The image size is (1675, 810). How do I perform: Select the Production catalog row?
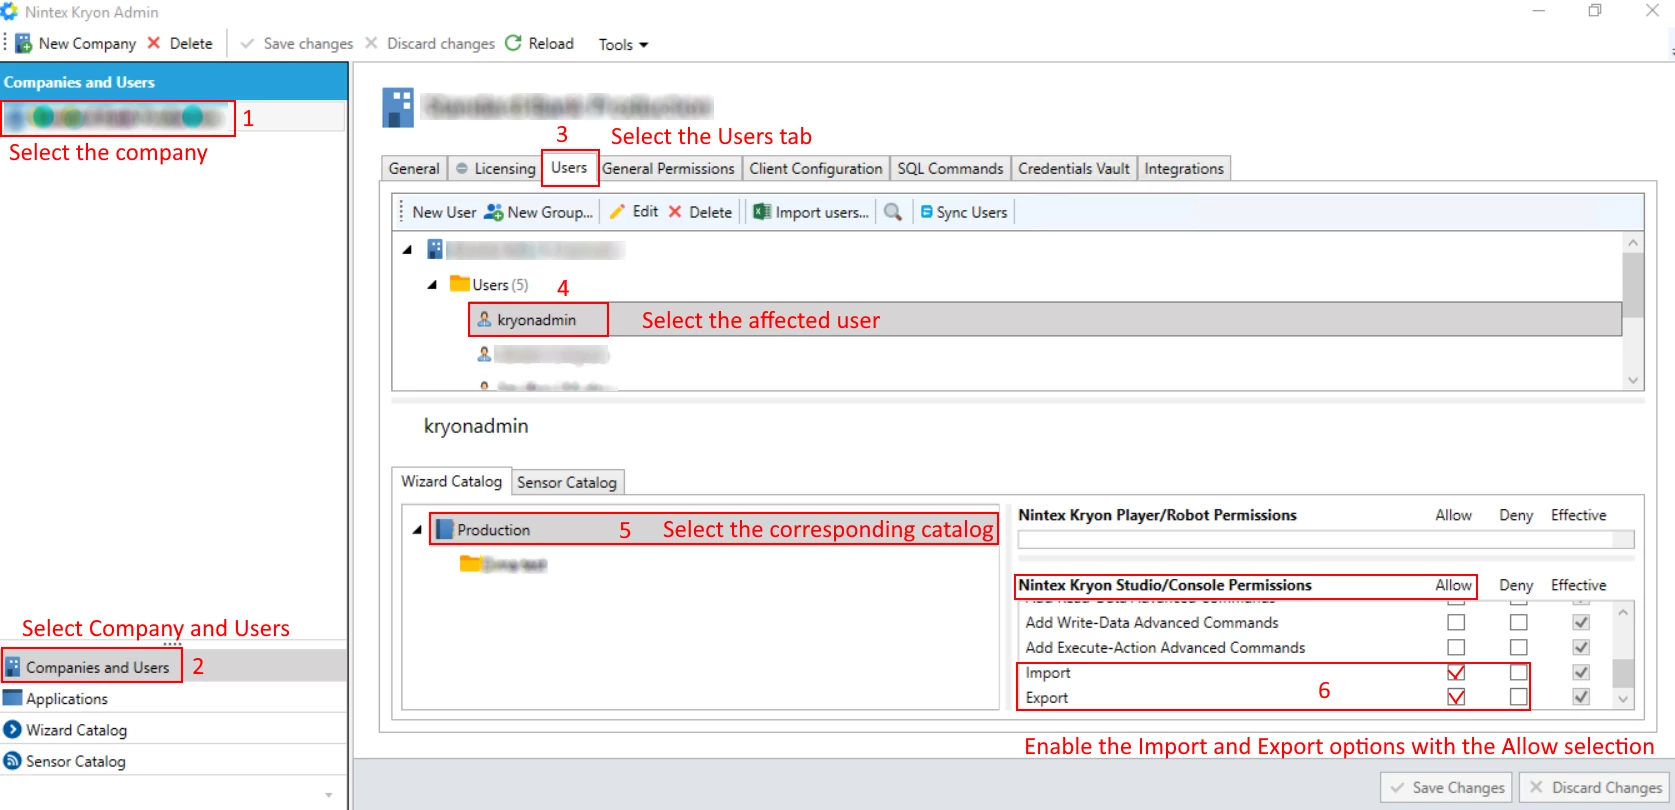pos(713,529)
